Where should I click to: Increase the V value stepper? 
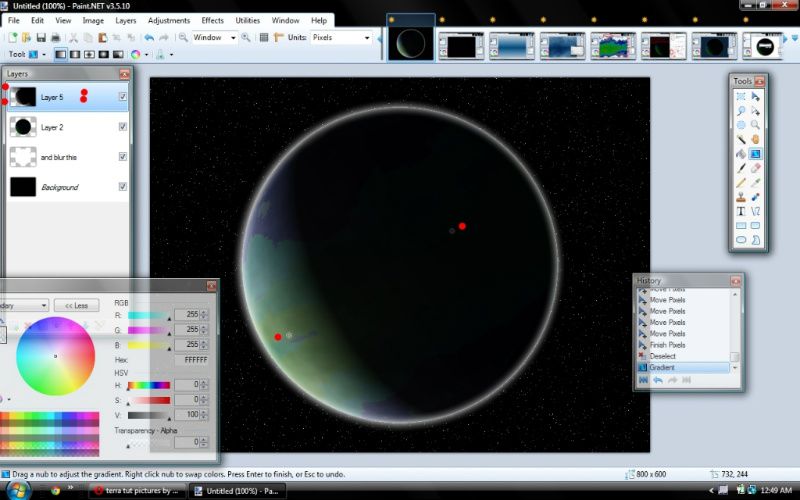204,412
